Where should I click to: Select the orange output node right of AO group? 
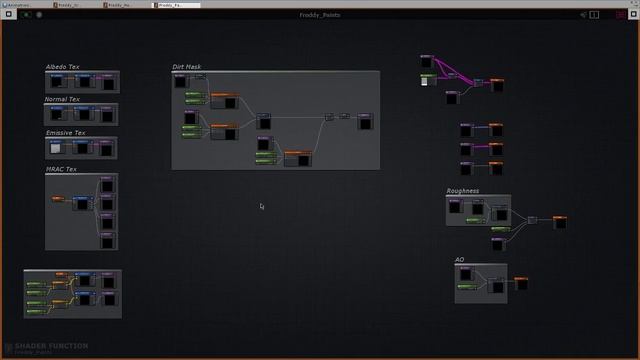point(521,283)
